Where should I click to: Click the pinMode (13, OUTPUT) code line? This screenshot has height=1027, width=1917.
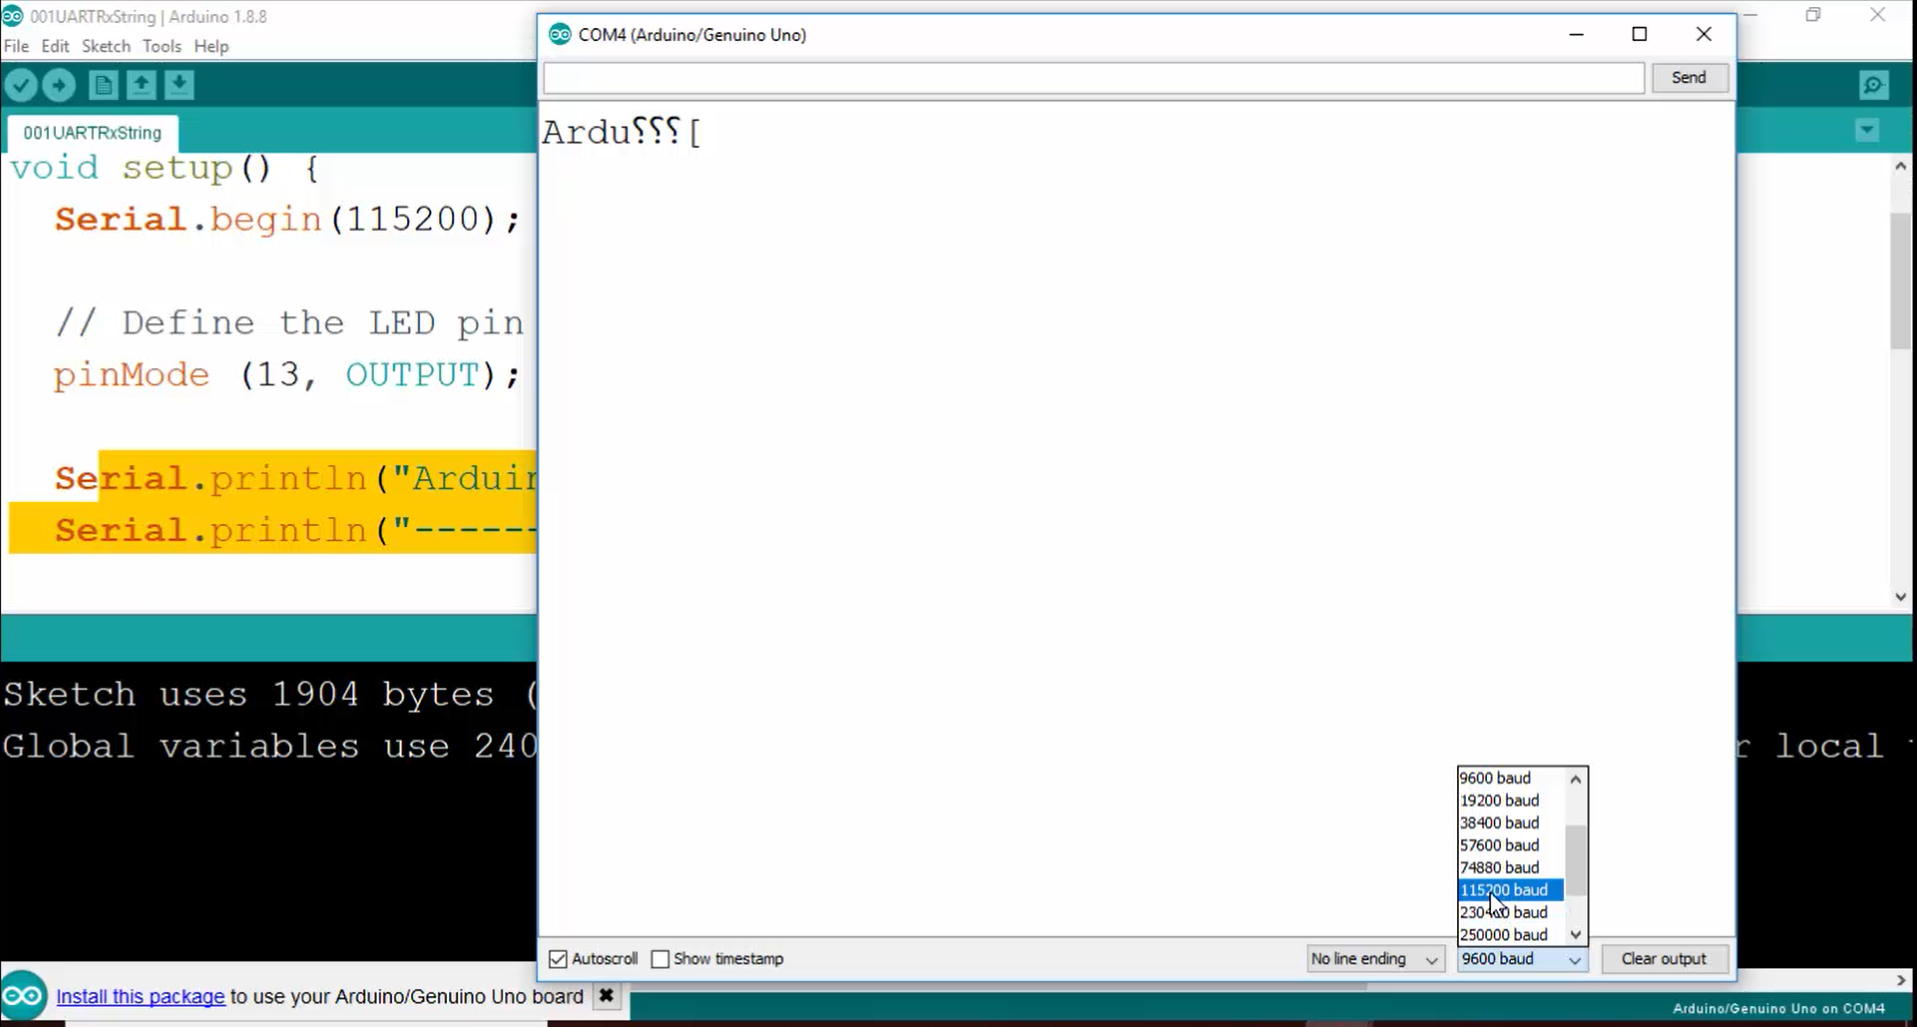coord(287,375)
